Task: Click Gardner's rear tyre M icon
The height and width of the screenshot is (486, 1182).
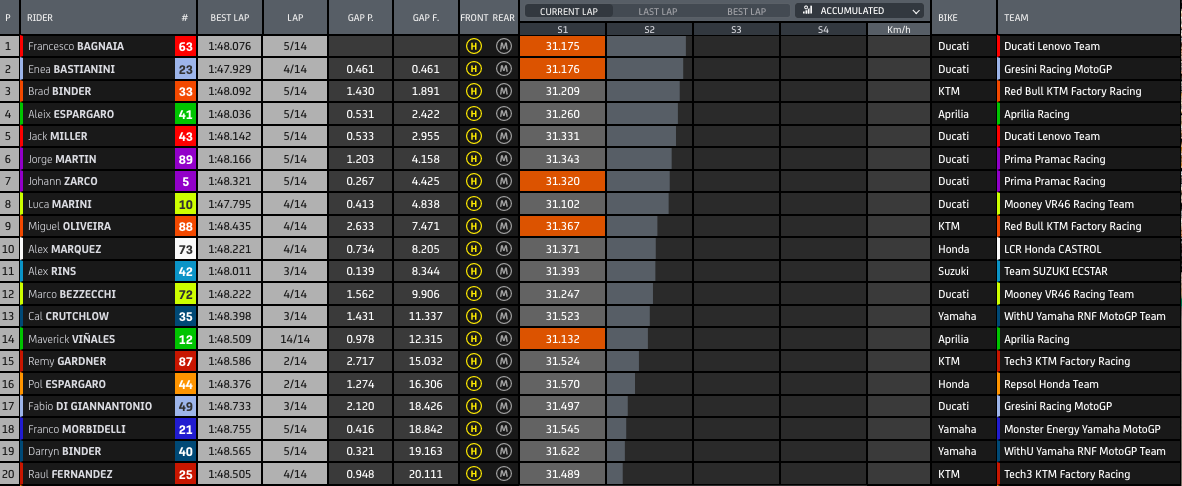Action: pyautogui.click(x=504, y=361)
